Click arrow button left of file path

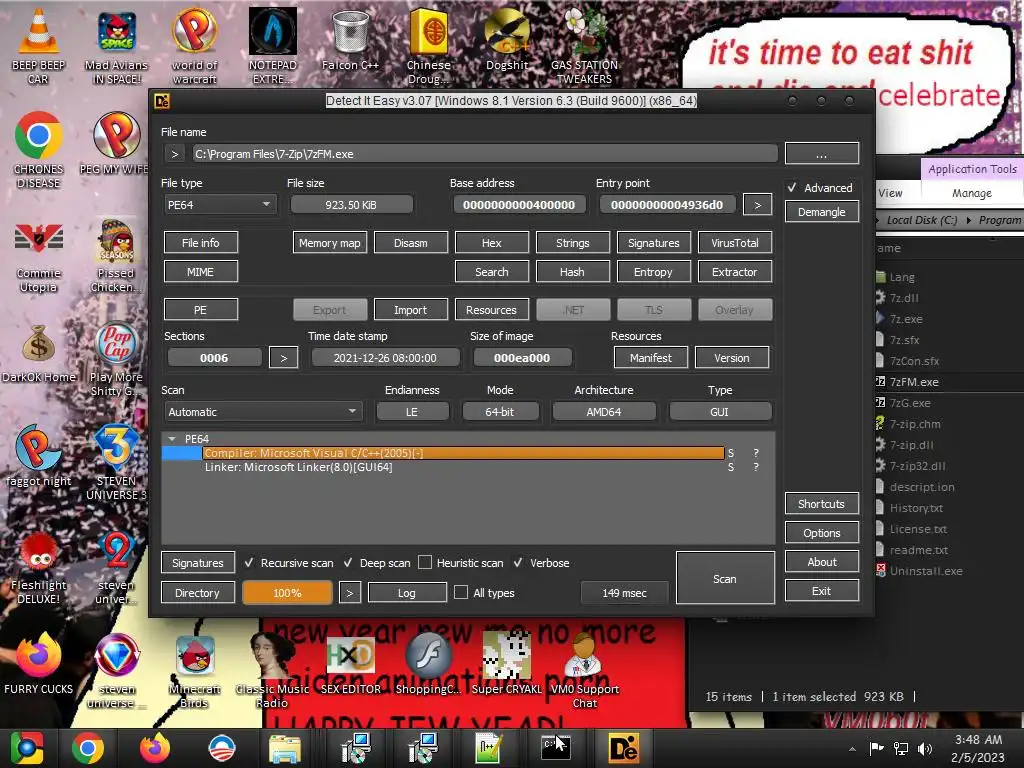pyautogui.click(x=174, y=154)
